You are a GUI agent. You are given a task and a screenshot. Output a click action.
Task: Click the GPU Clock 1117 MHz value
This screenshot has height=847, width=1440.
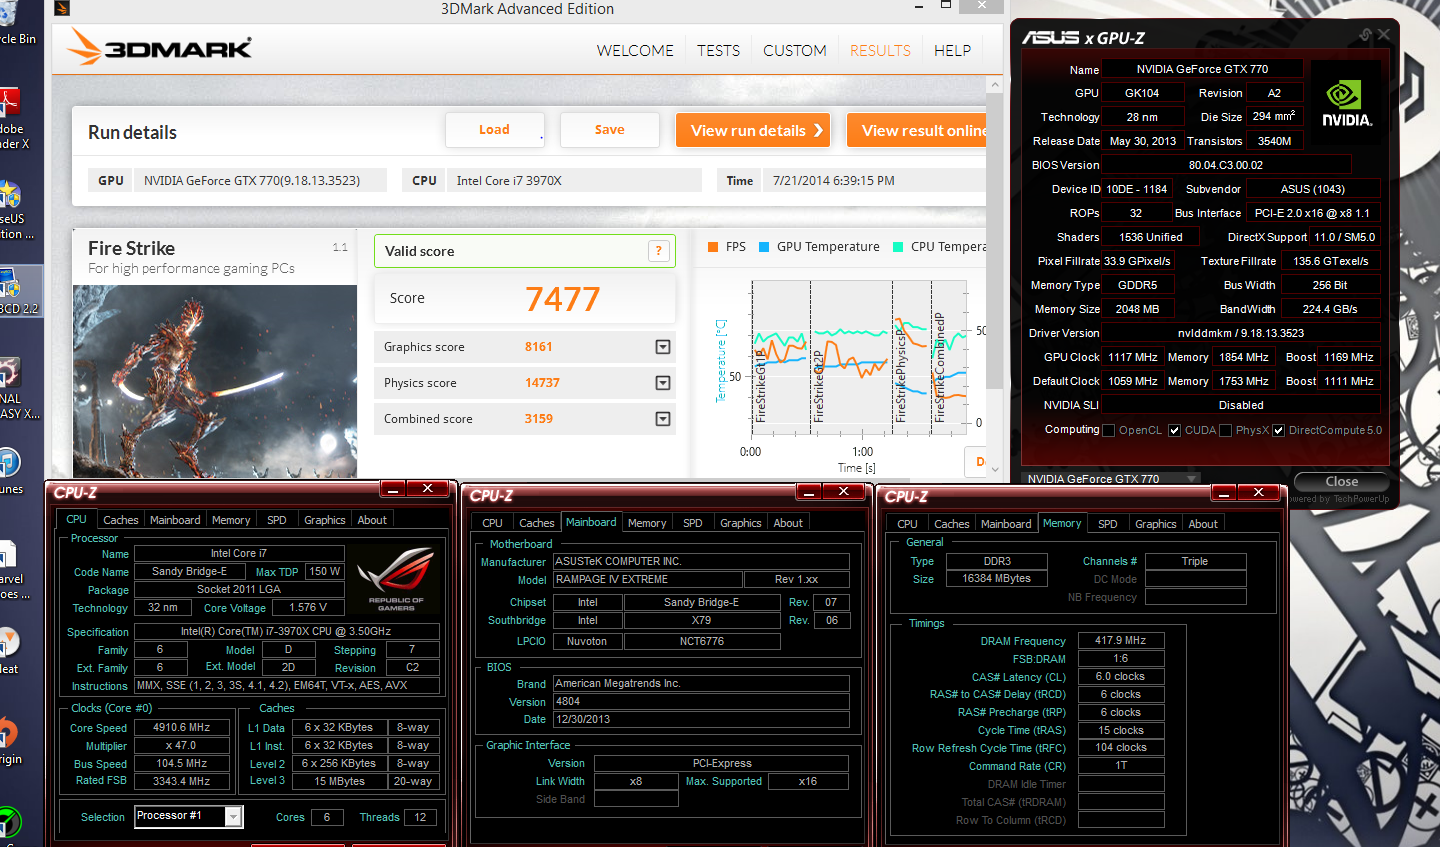[1132, 357]
